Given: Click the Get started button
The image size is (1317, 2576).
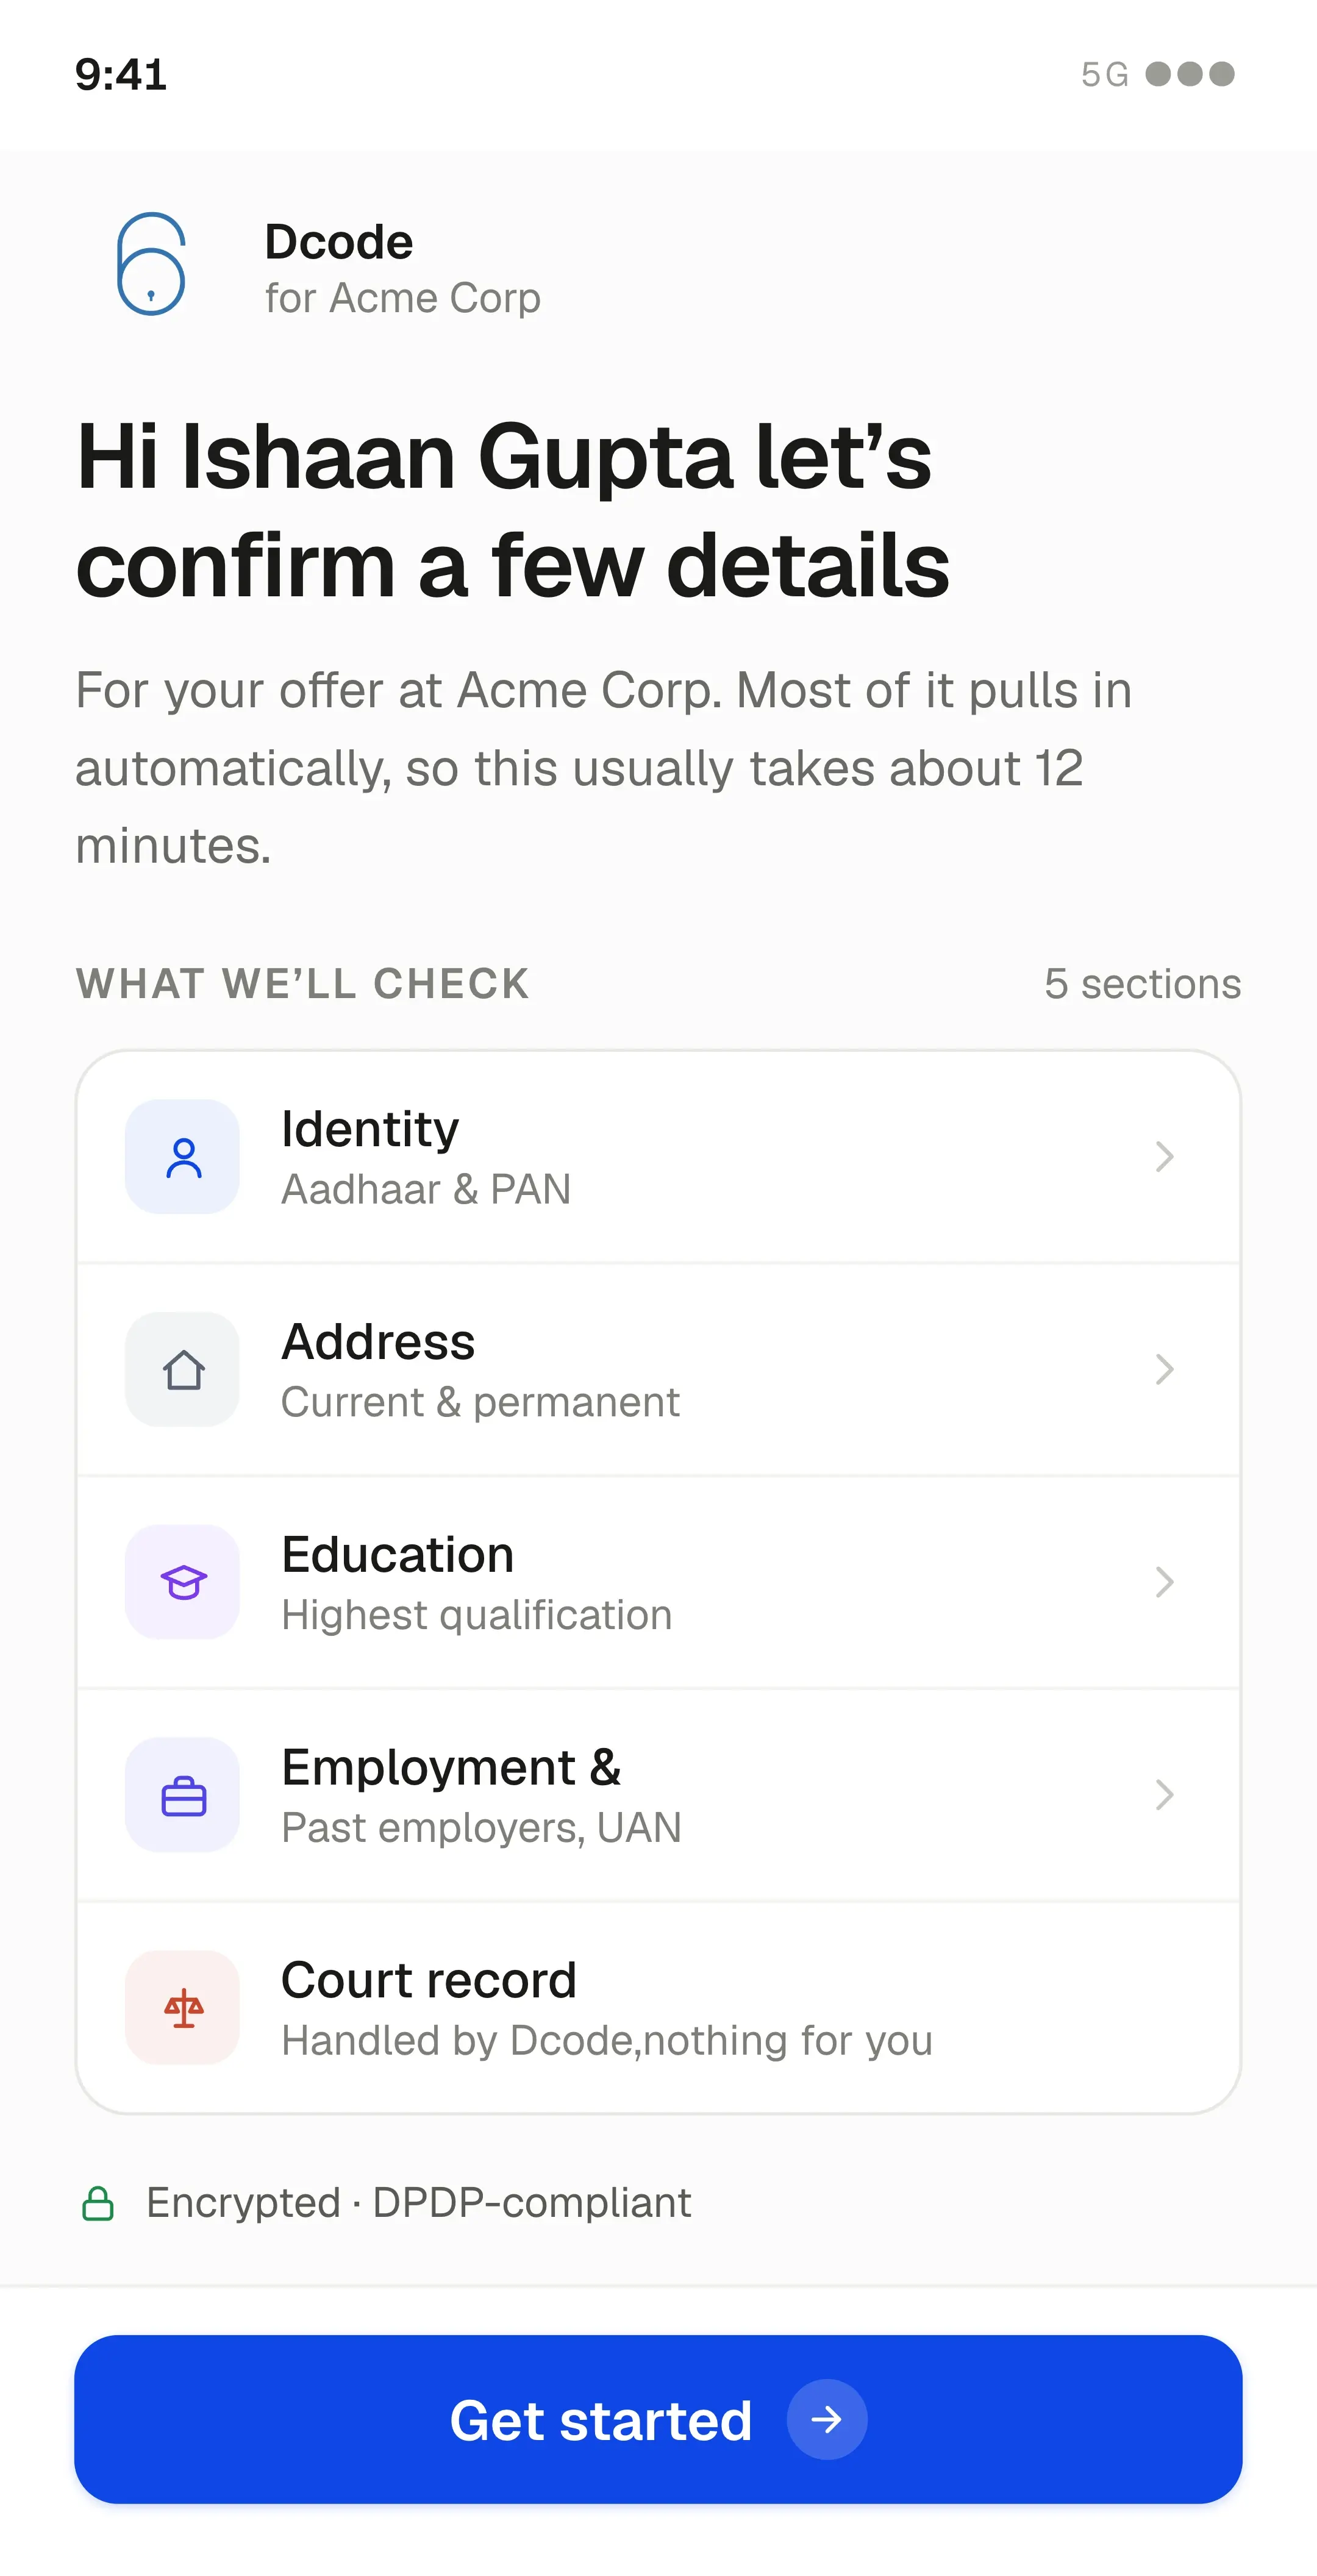Looking at the screenshot, I should 658,2419.
